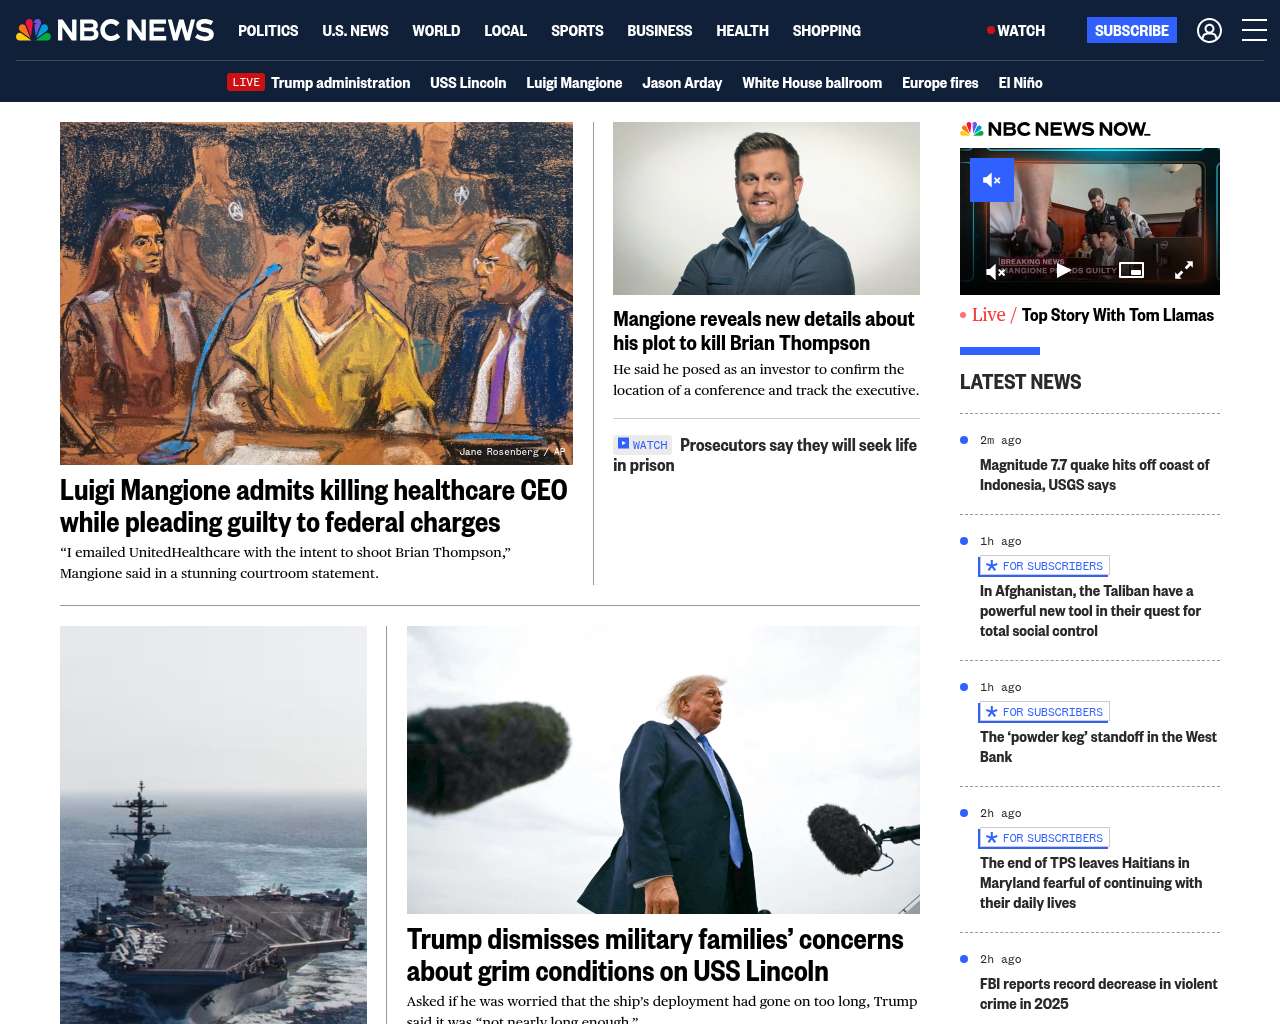Open 'Top Story With Tom Llamas' live link
The image size is (1280, 1024).
click(x=1118, y=315)
